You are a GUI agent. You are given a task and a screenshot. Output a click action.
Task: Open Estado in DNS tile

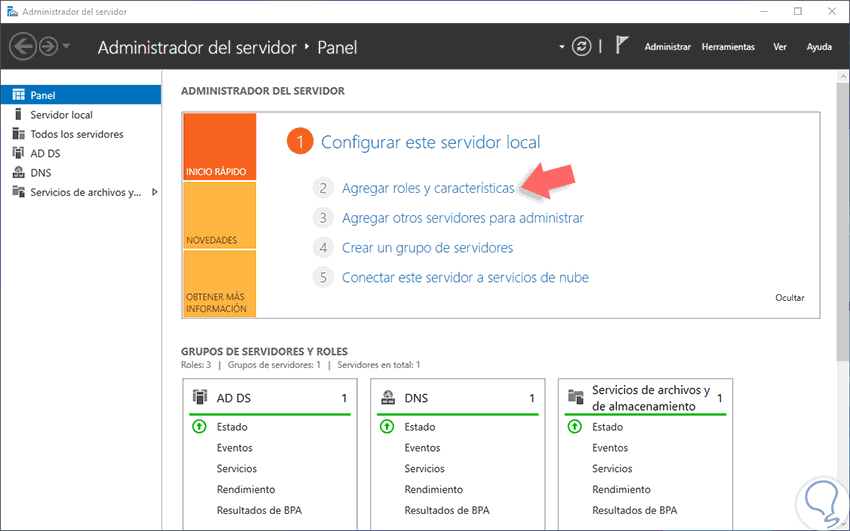(420, 427)
